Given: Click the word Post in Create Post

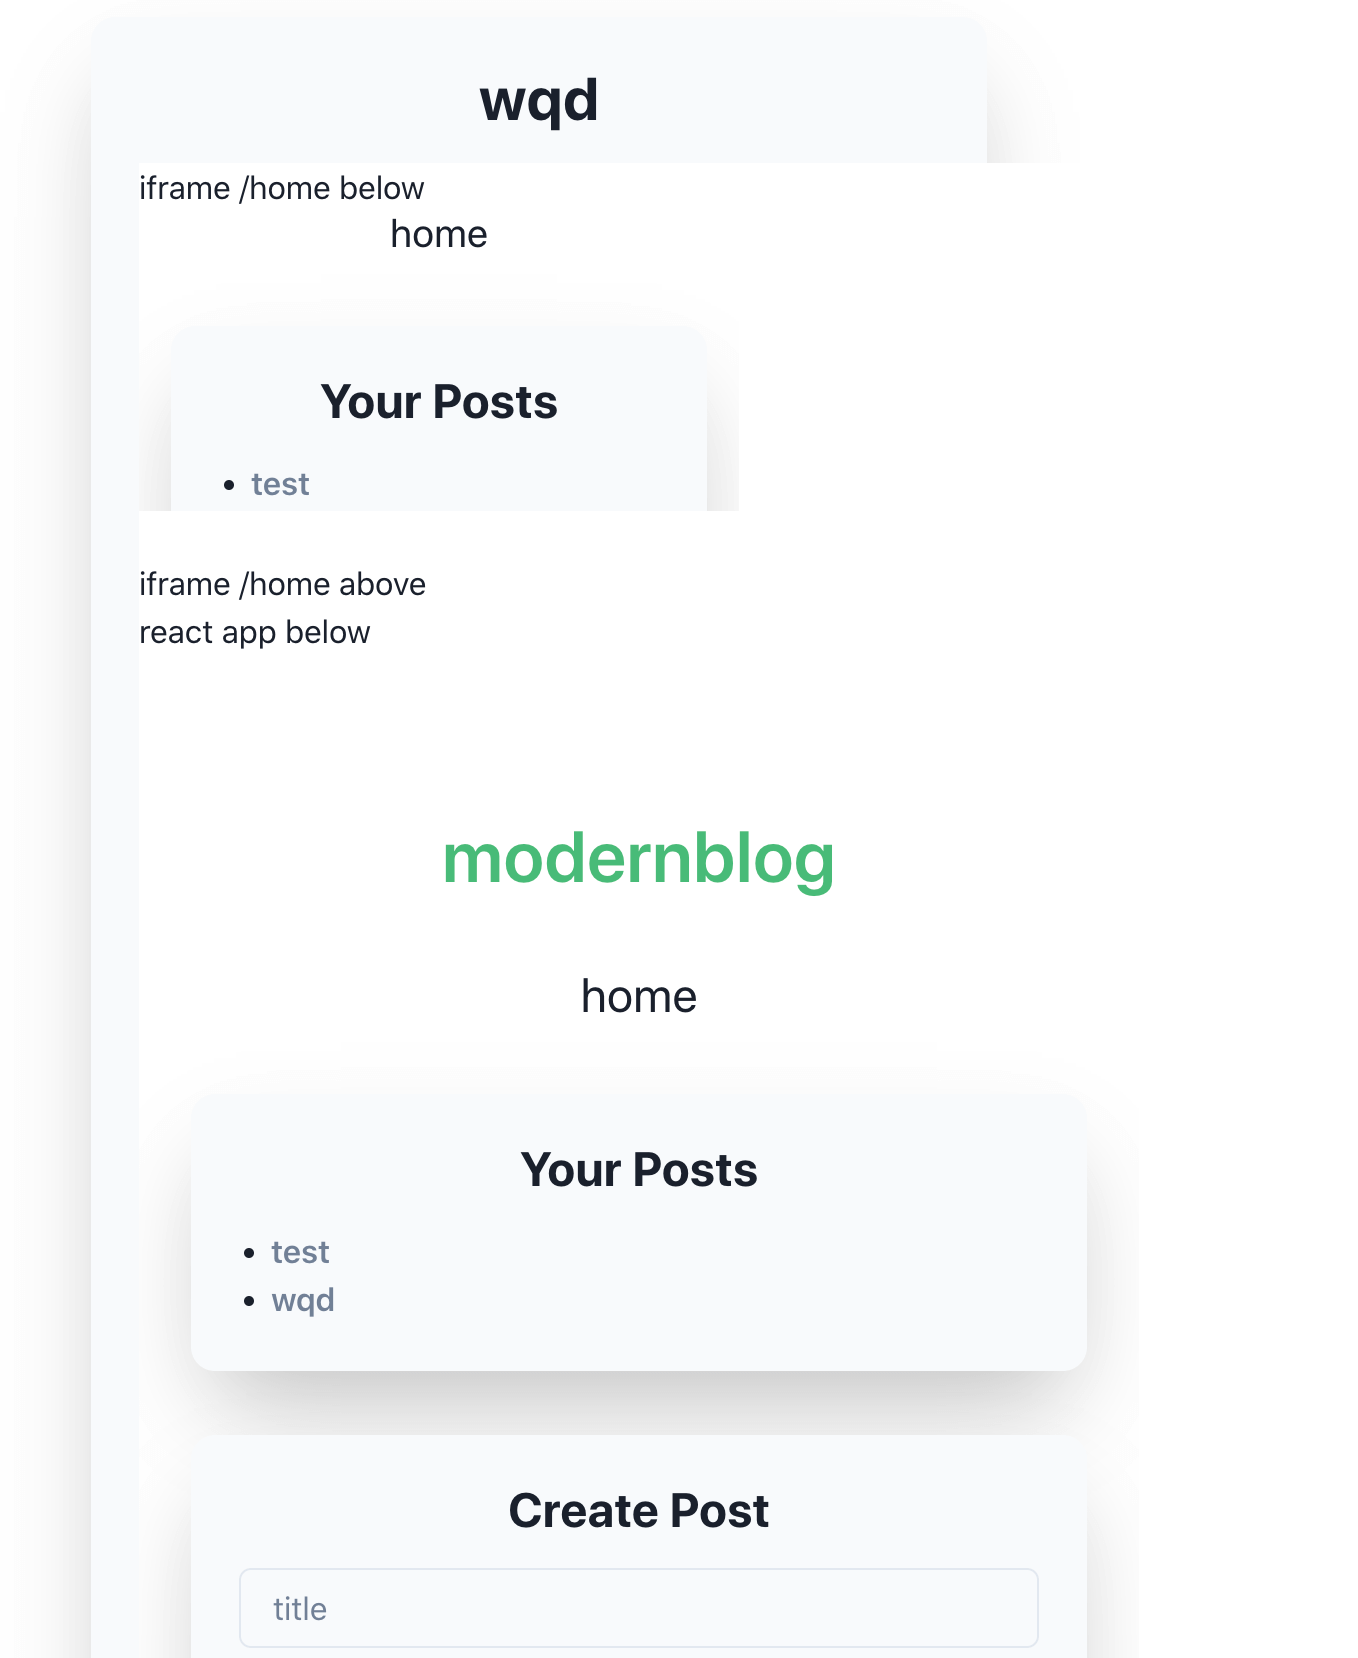Looking at the screenshot, I should click(x=719, y=1510).
